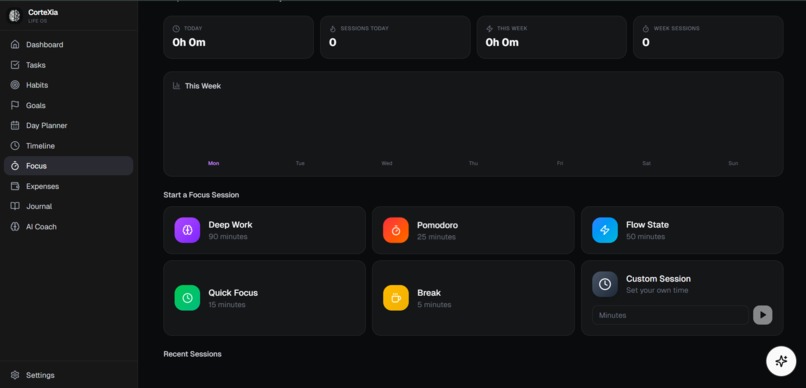Click the Thu label in weekly chart

(473, 163)
